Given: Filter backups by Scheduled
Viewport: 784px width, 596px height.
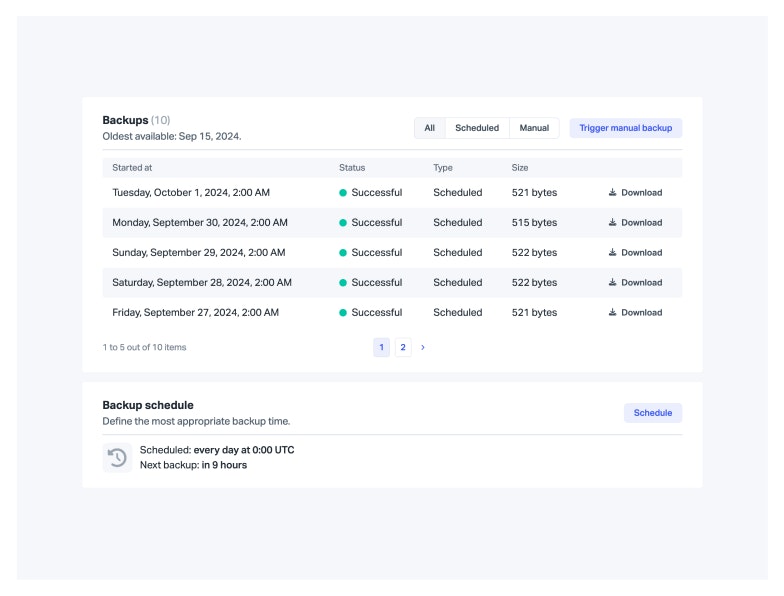Looking at the screenshot, I should click(477, 128).
